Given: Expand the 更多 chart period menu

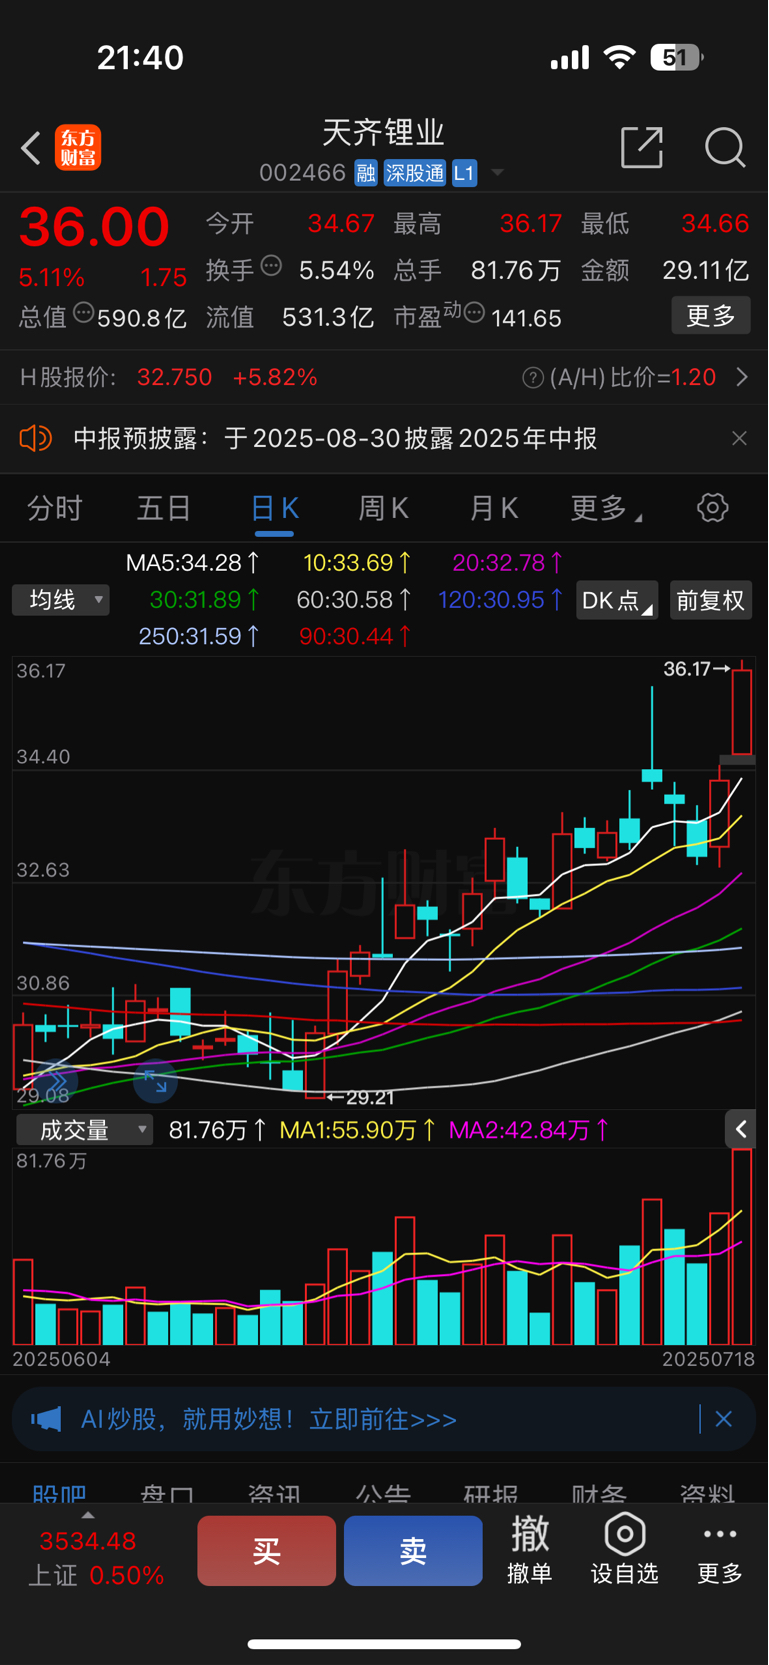Looking at the screenshot, I should 605,508.
